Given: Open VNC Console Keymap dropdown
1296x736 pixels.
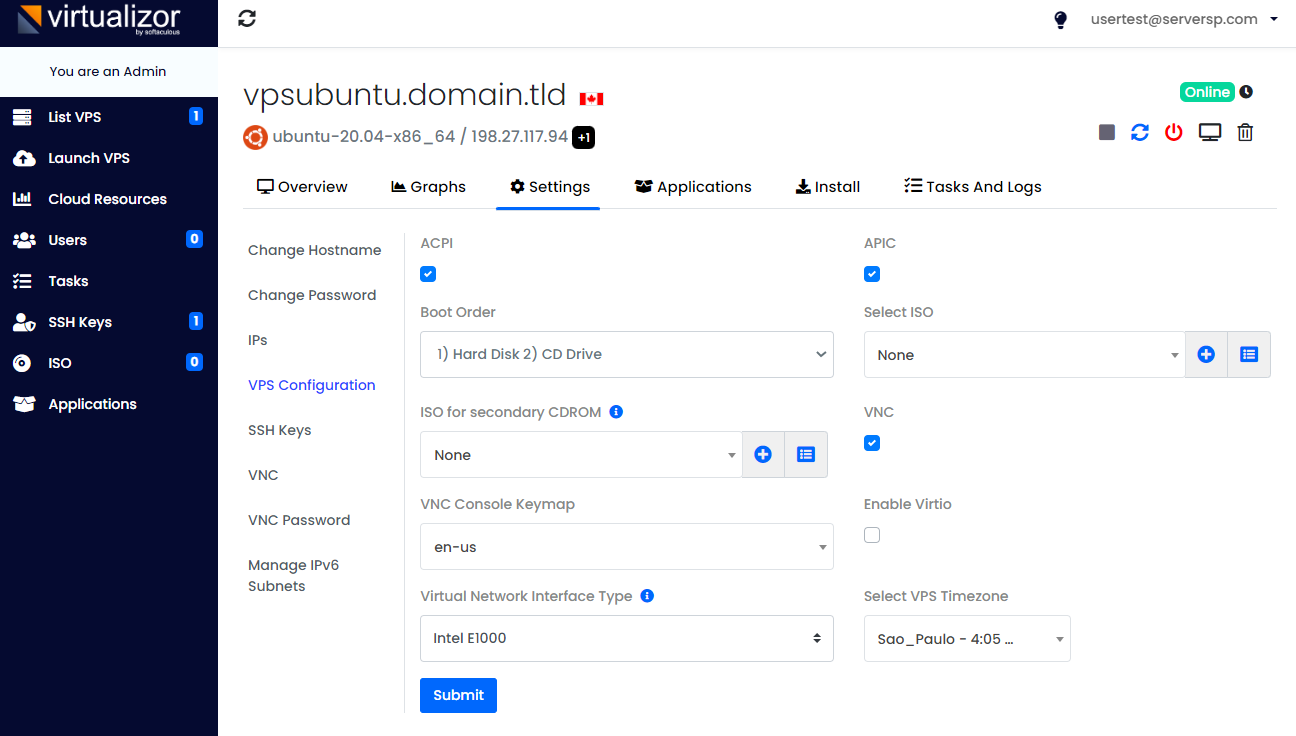Looking at the screenshot, I should click(x=627, y=547).
